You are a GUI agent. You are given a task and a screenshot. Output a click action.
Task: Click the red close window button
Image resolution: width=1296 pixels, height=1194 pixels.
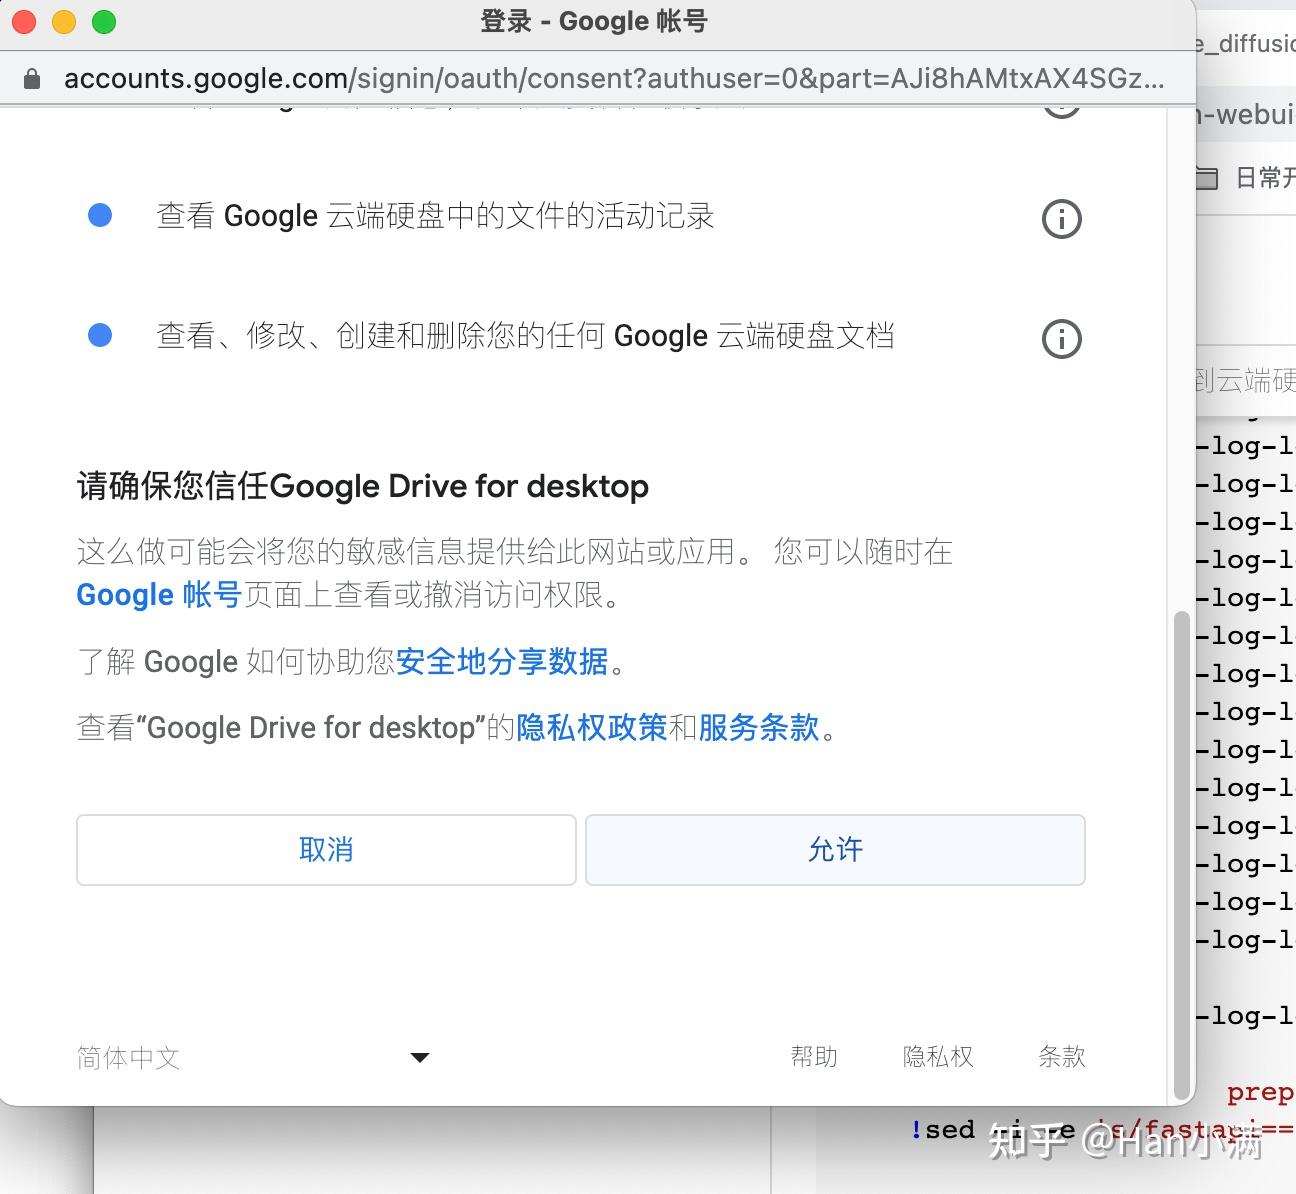(x=24, y=21)
